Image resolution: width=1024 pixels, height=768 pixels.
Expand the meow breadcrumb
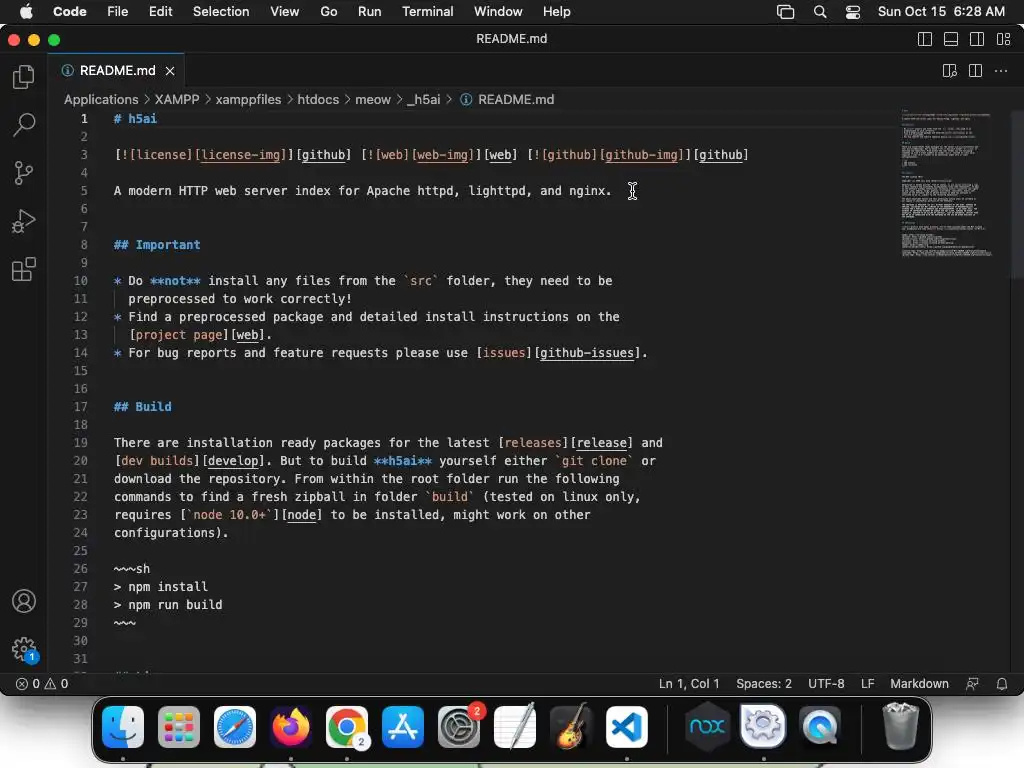[x=373, y=100]
